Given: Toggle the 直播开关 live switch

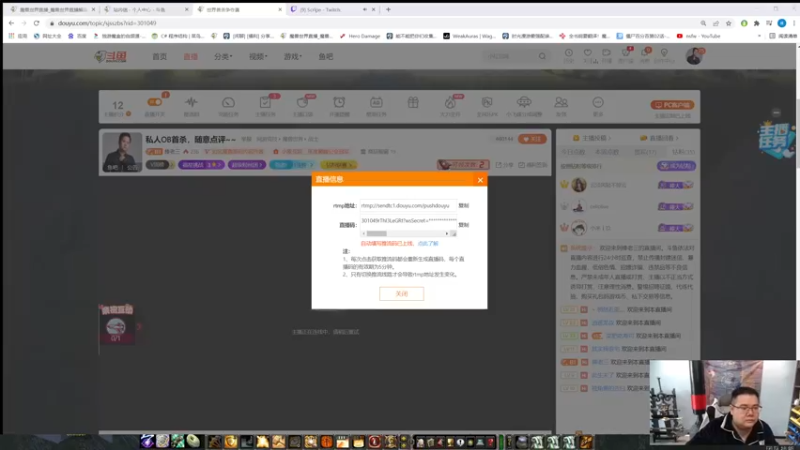Looking at the screenshot, I should [x=154, y=103].
